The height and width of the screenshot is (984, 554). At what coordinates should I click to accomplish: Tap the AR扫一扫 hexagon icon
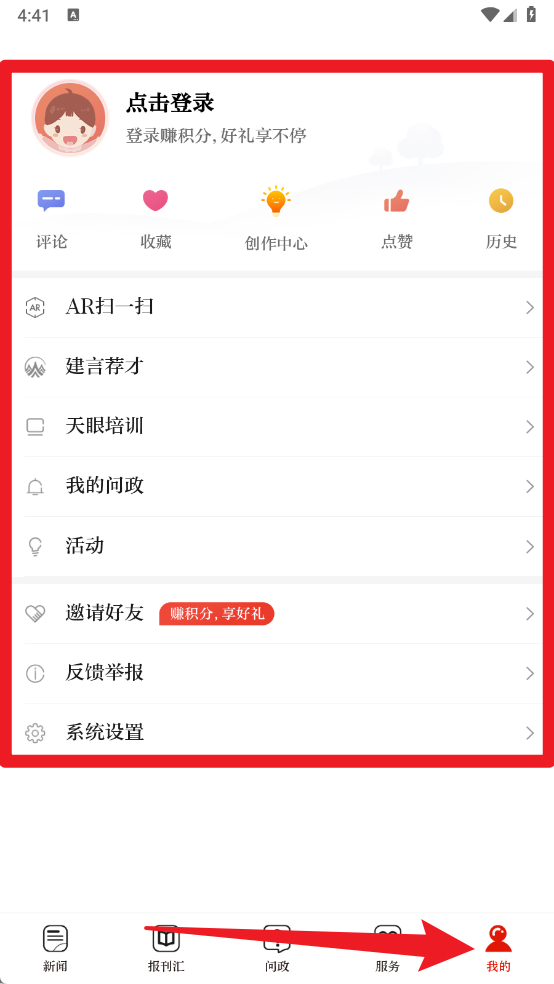point(35,308)
